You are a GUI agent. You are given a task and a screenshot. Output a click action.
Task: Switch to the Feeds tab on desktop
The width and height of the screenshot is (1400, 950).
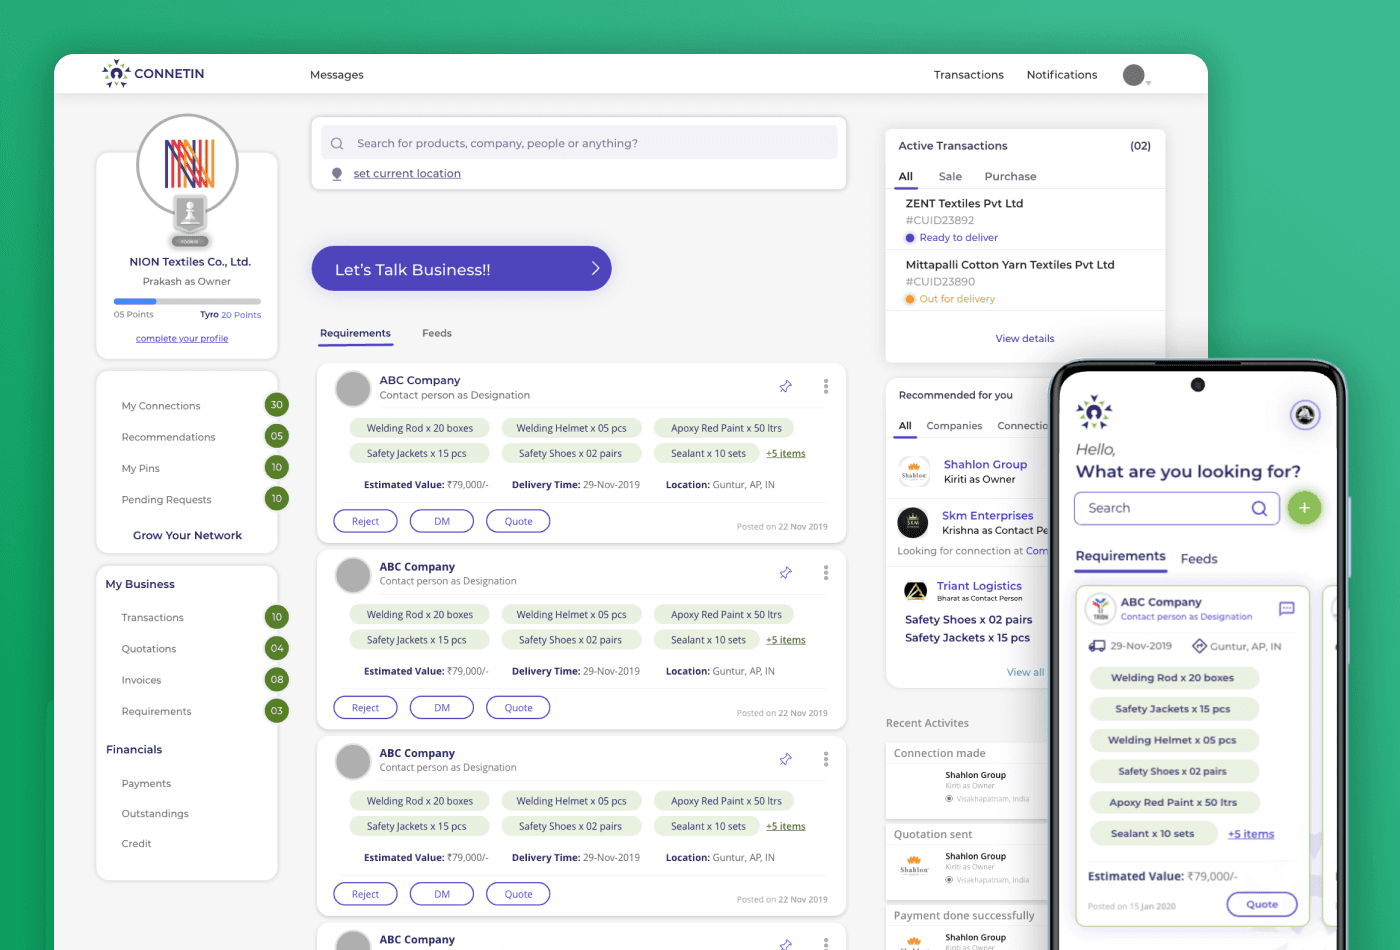(437, 333)
